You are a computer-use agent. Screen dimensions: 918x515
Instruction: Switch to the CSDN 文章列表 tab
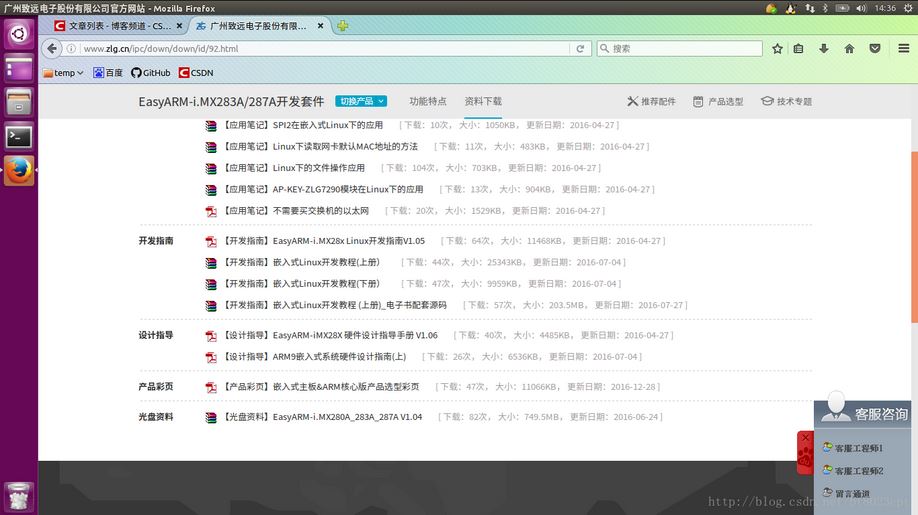pos(117,26)
